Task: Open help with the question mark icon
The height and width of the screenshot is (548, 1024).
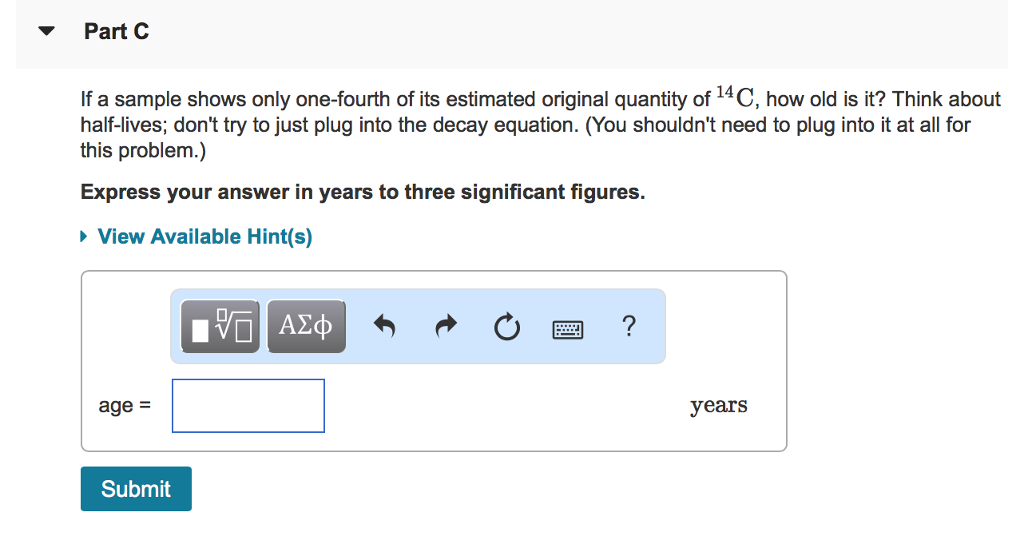Action: [x=629, y=325]
